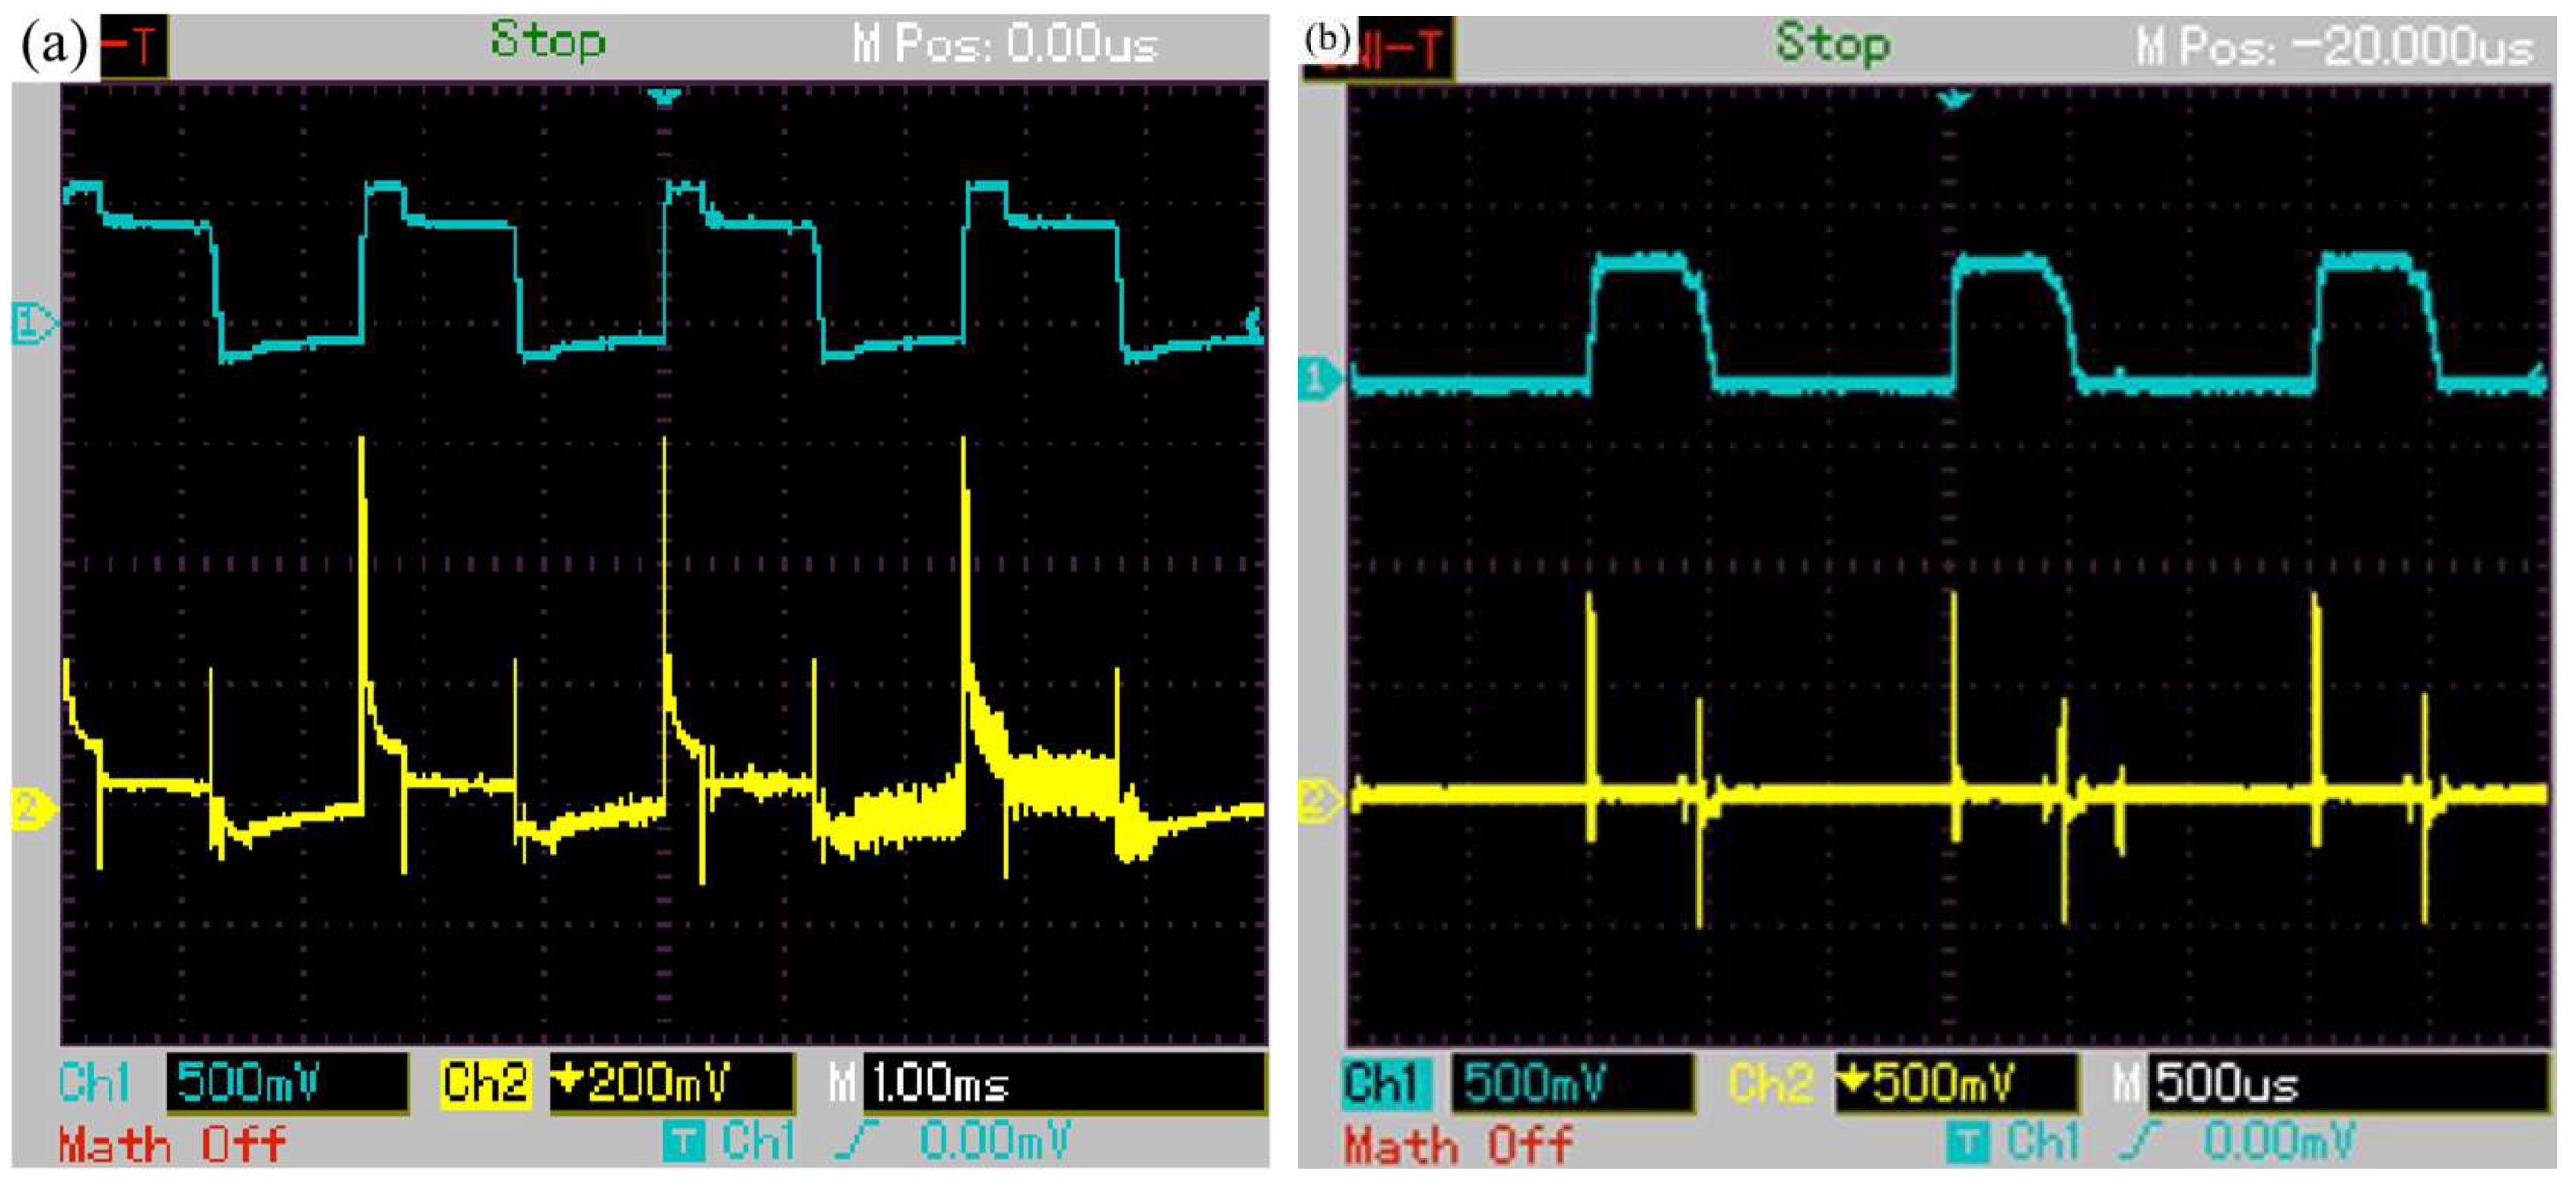Click trigger source T icon on right scope

[1969, 1142]
